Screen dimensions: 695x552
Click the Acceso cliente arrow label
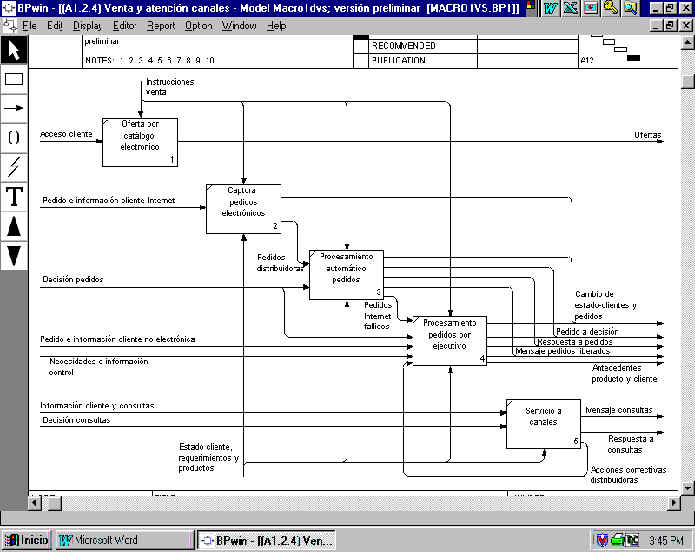(66, 134)
